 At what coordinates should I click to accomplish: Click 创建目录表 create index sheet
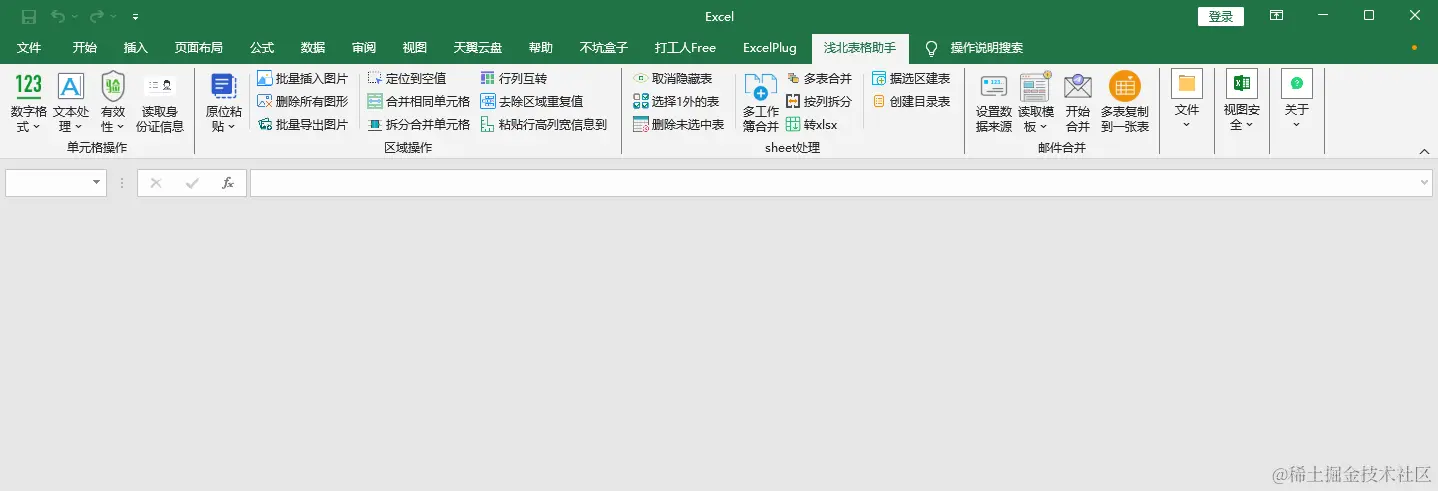click(x=911, y=101)
